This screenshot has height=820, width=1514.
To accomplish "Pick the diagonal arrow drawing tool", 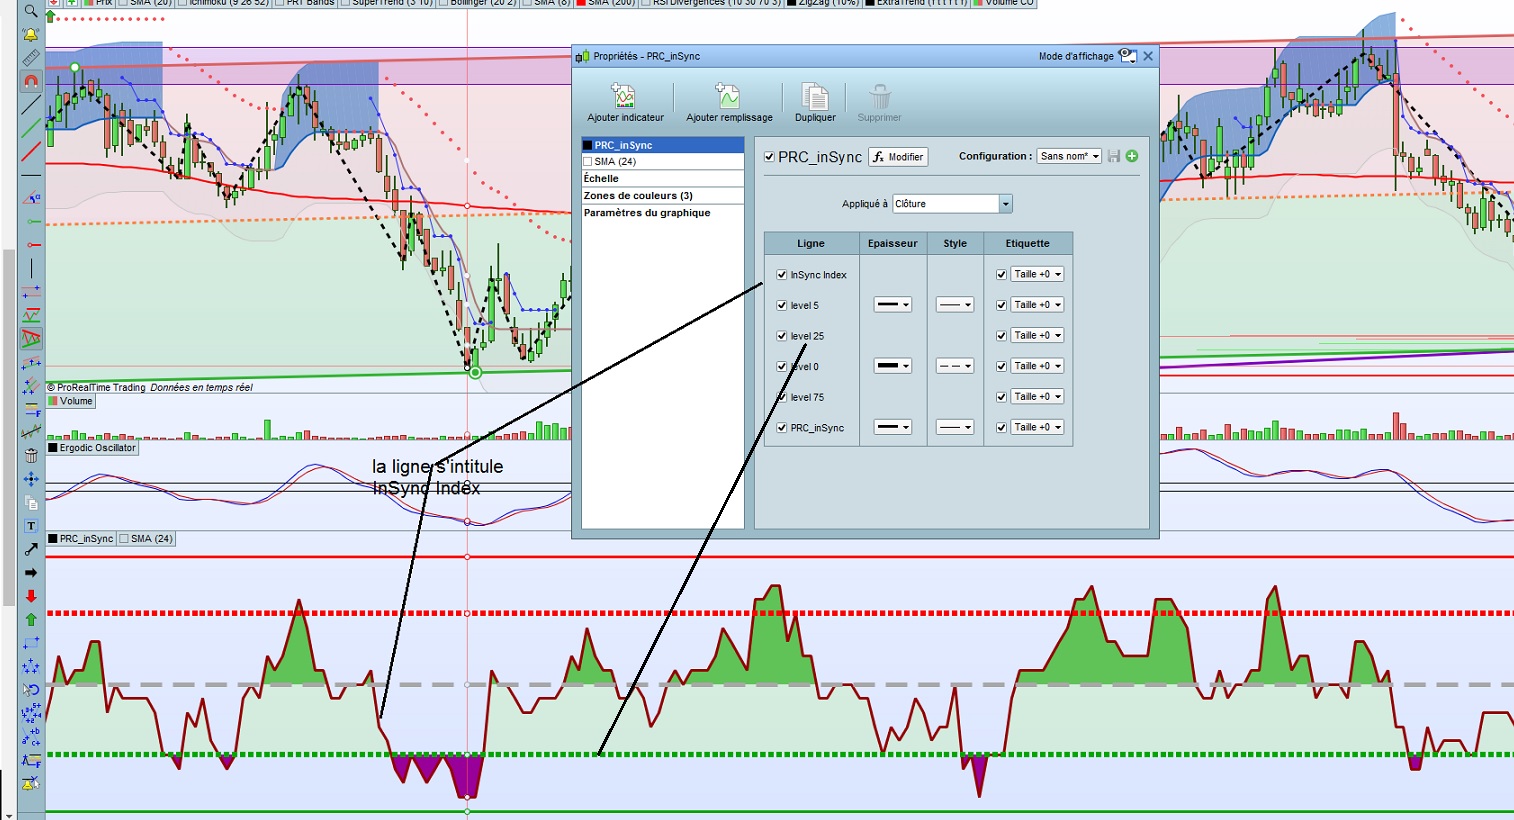I will [x=31, y=549].
